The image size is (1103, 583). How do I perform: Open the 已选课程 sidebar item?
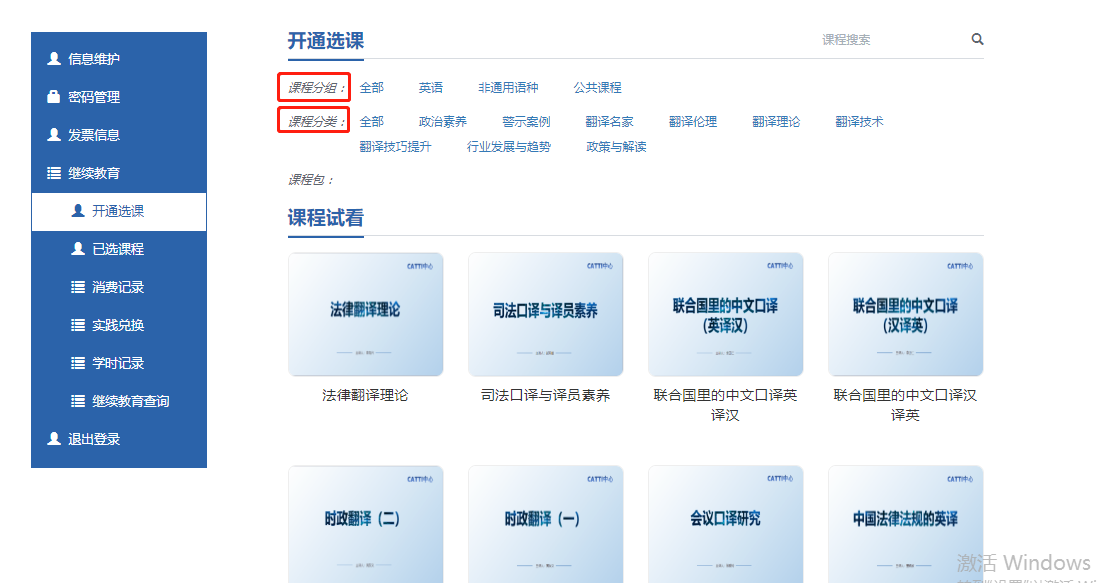[117, 249]
